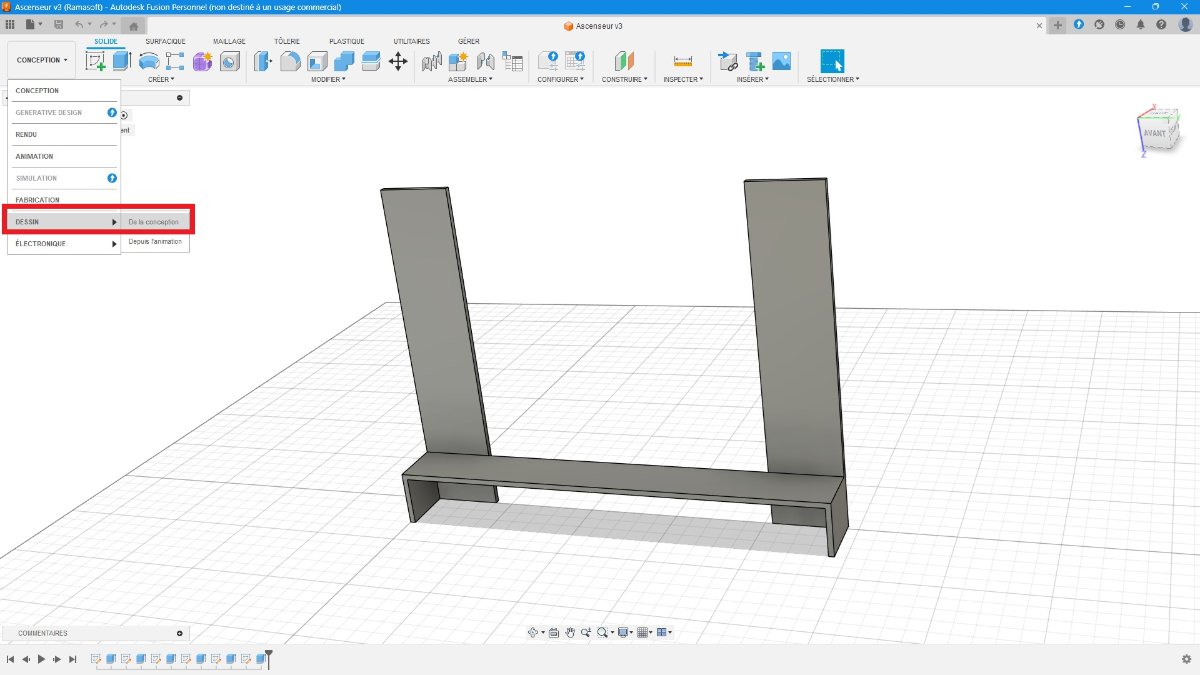Click the ViewCube AVANT face
This screenshot has height=675, width=1200.
pos(1154,133)
